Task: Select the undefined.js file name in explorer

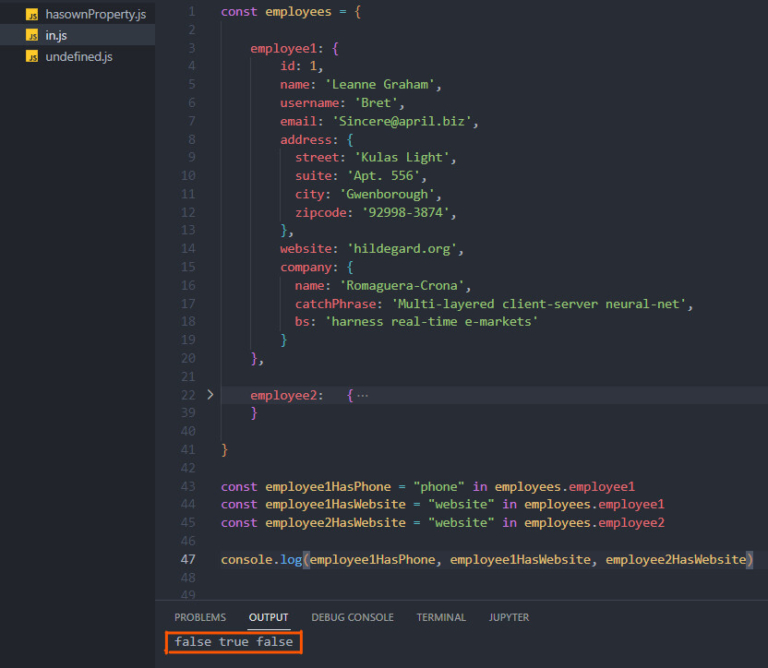Action: click(79, 57)
